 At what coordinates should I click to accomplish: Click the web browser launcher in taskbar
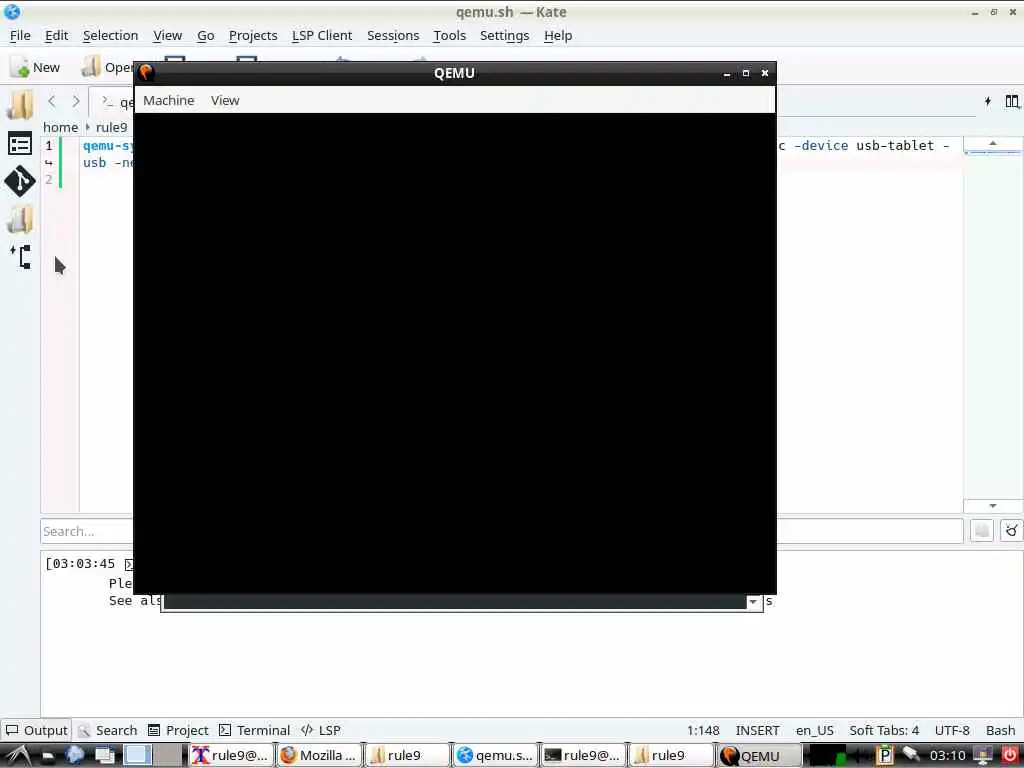pos(74,756)
